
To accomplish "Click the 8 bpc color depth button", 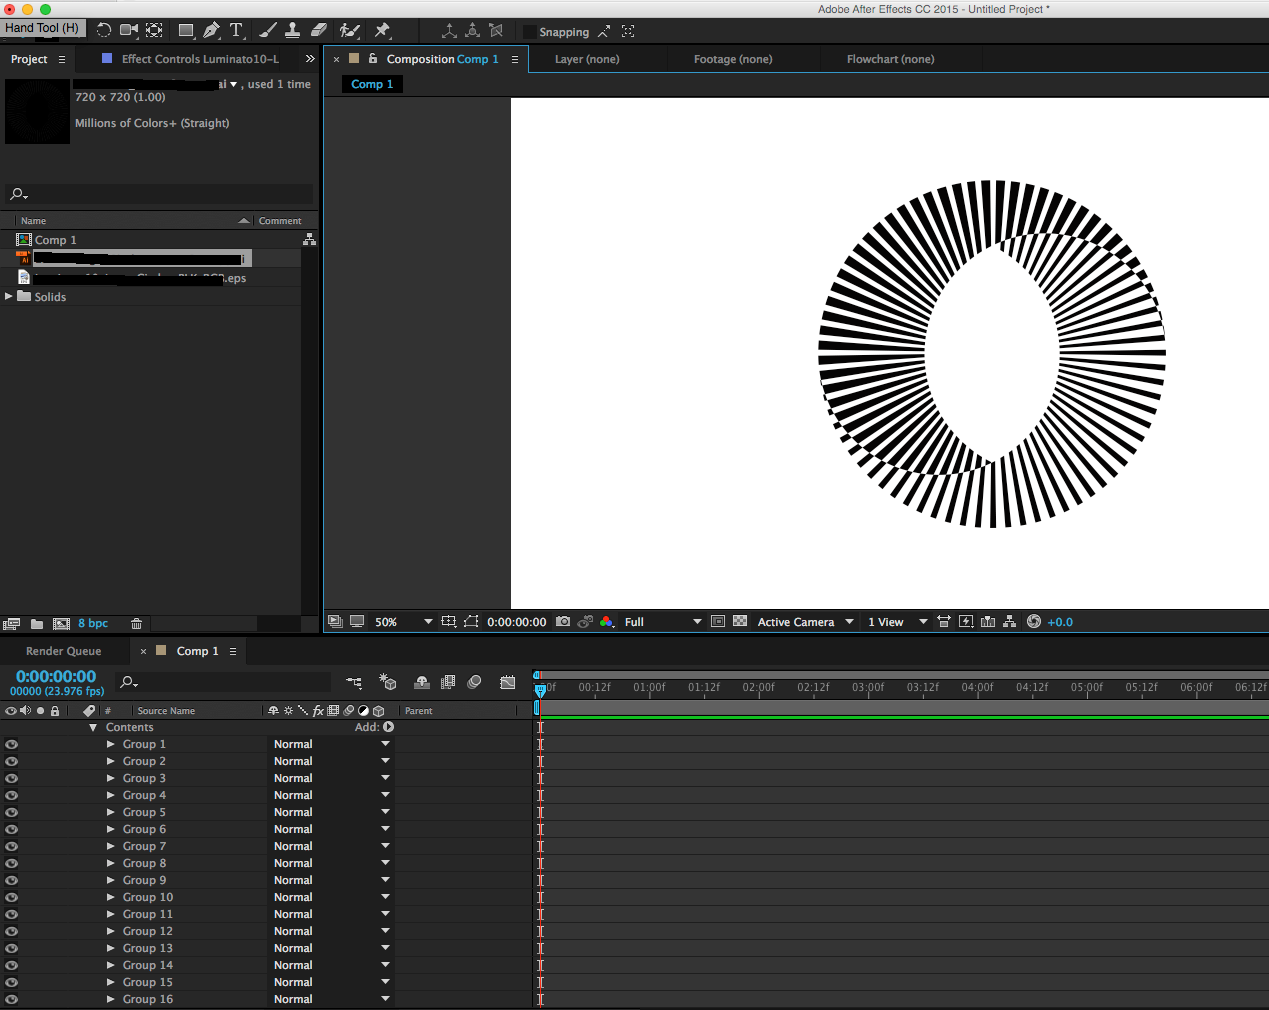I will click(93, 624).
